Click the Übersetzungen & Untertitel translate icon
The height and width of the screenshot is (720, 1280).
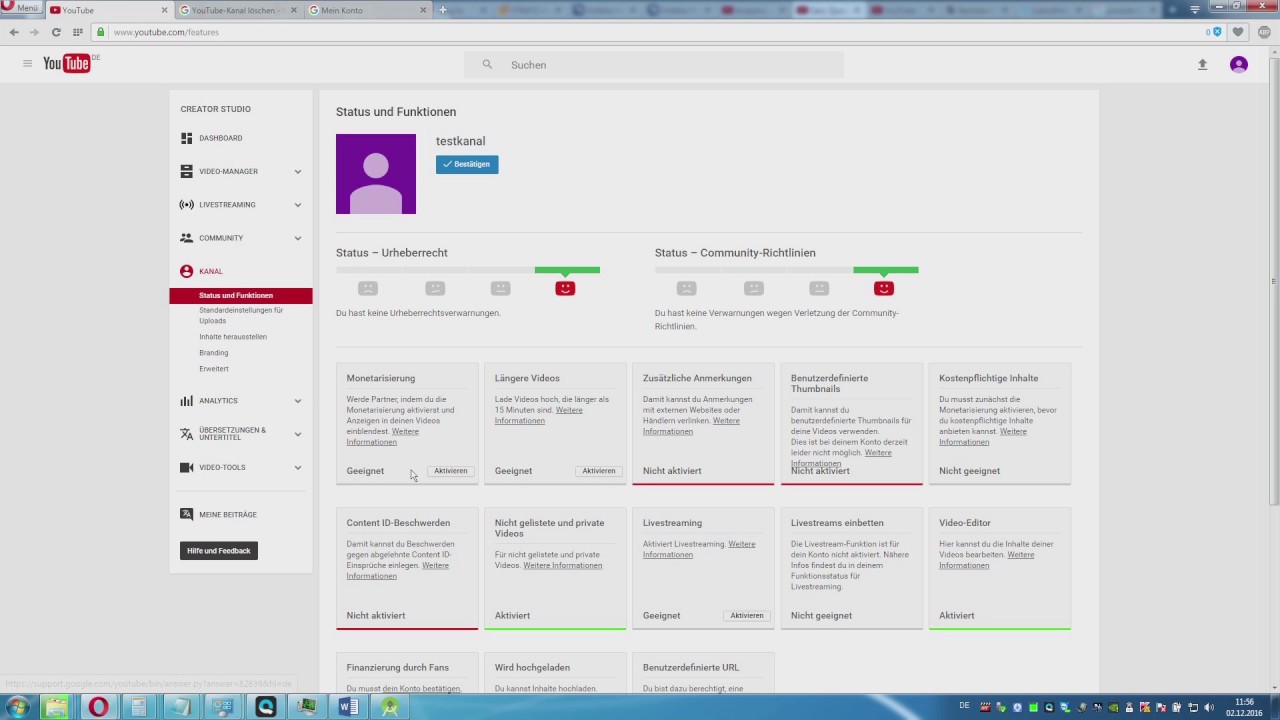[186, 434]
